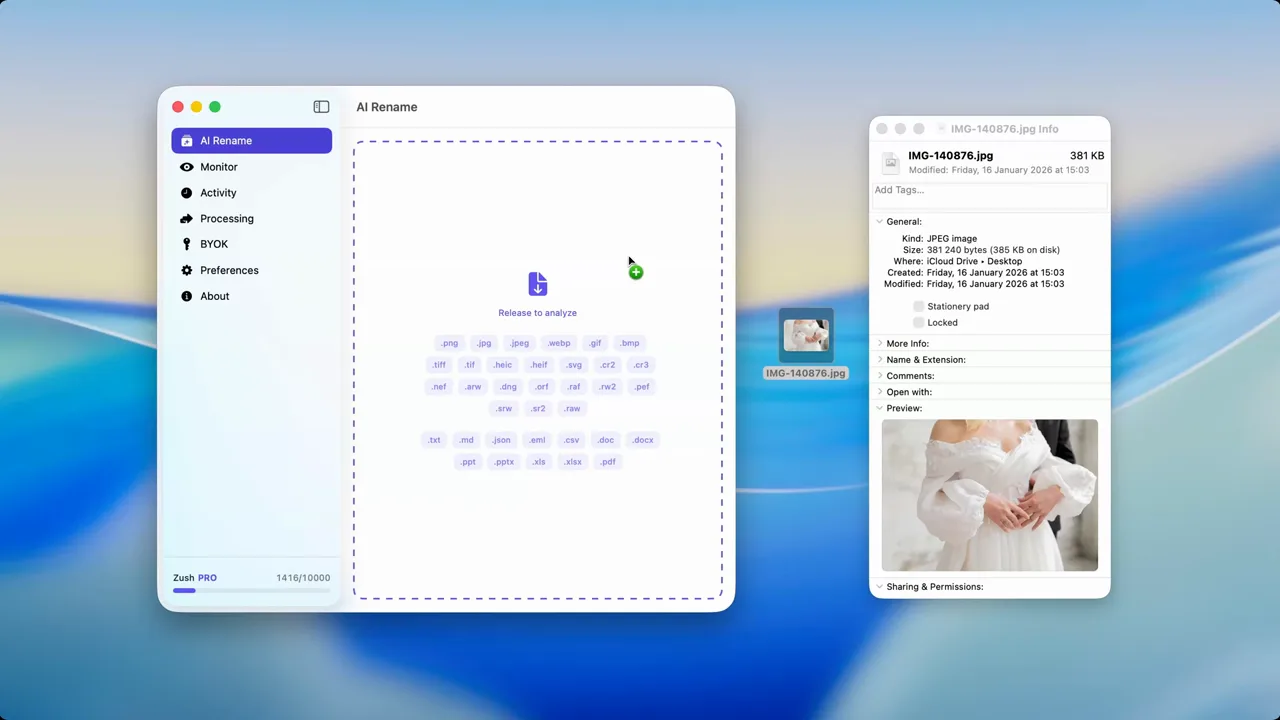Collapse the General section

(x=880, y=222)
